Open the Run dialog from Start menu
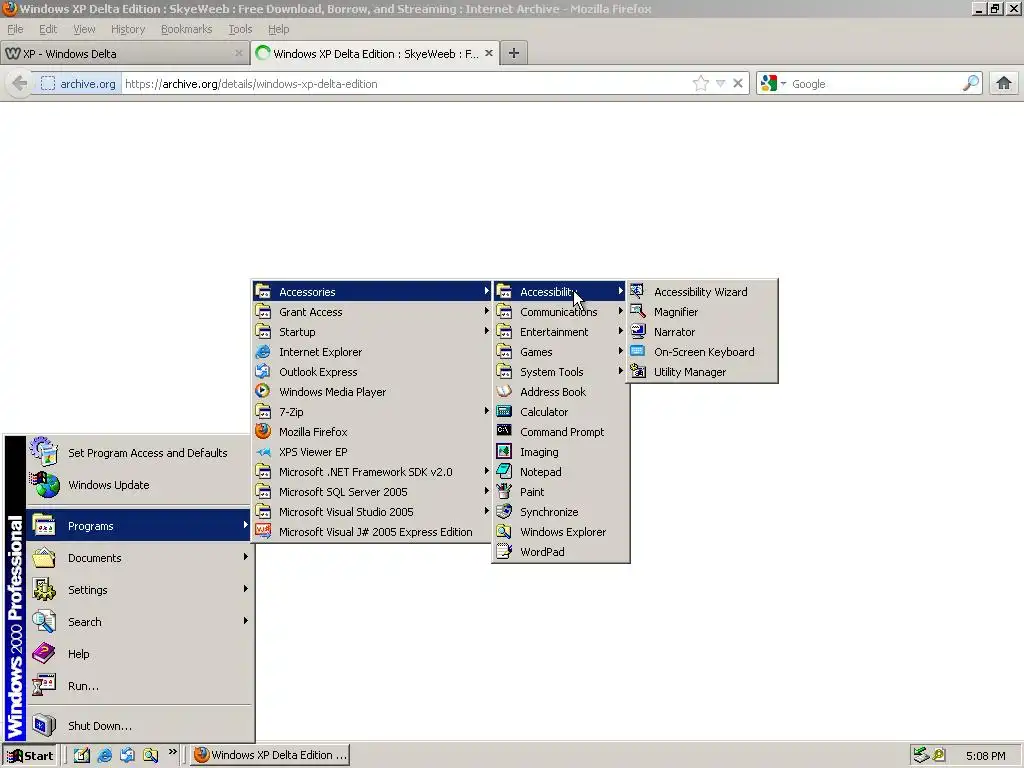Viewport: 1024px width, 768px height. (138, 686)
